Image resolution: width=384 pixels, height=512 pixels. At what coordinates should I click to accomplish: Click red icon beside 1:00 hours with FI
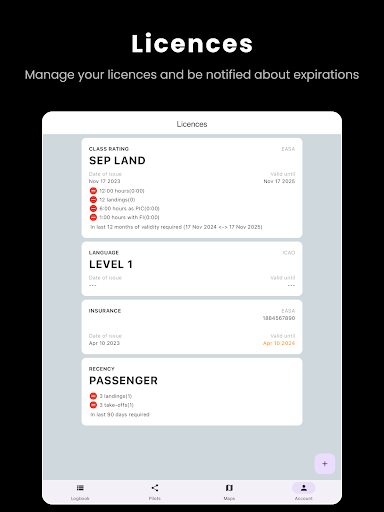tap(93, 217)
